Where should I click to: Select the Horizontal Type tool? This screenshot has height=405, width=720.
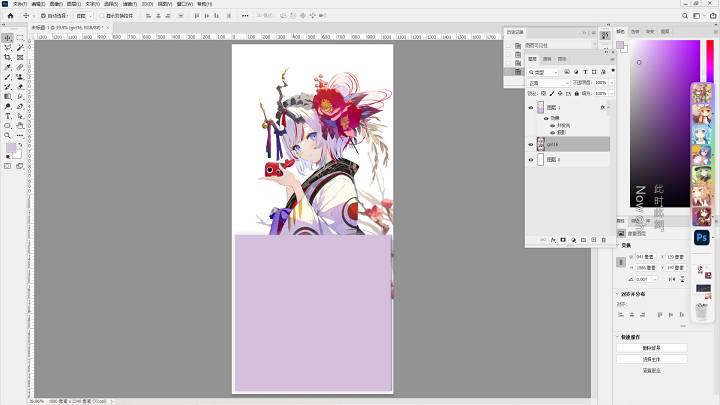(8, 116)
